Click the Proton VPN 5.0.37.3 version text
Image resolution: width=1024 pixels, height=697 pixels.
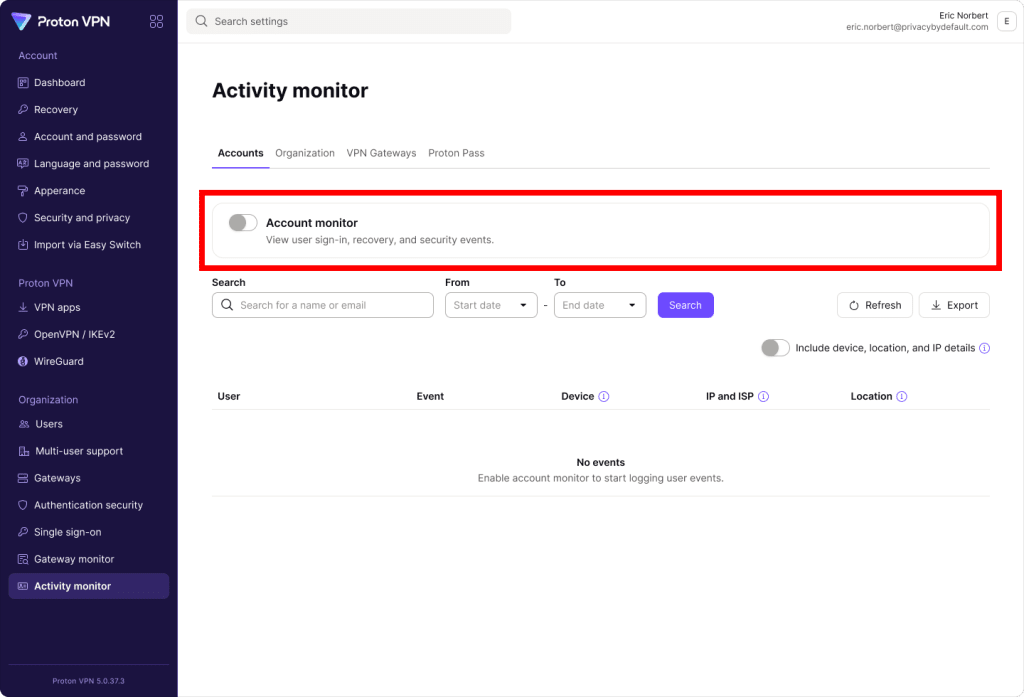(x=88, y=681)
